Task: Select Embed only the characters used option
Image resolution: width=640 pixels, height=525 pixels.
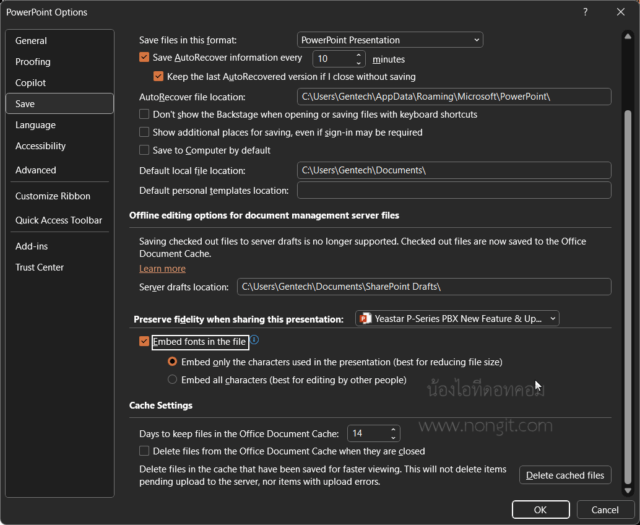Action: (172, 362)
